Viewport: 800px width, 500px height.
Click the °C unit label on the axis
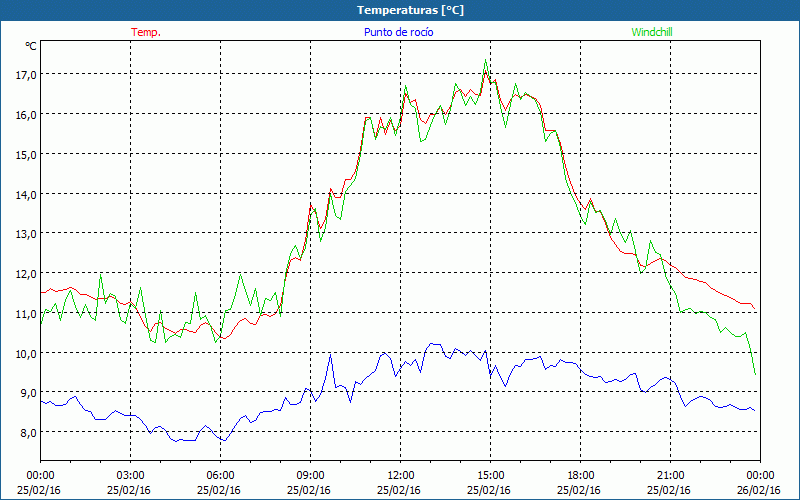[x=31, y=46]
